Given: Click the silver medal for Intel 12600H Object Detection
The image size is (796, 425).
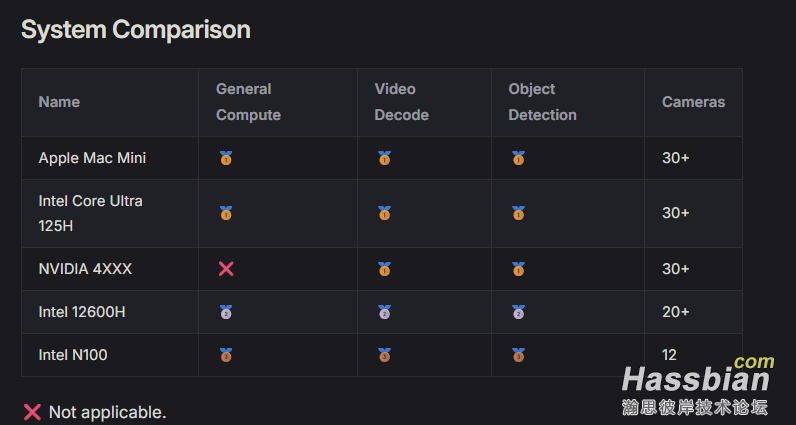Looking at the screenshot, I should [518, 312].
